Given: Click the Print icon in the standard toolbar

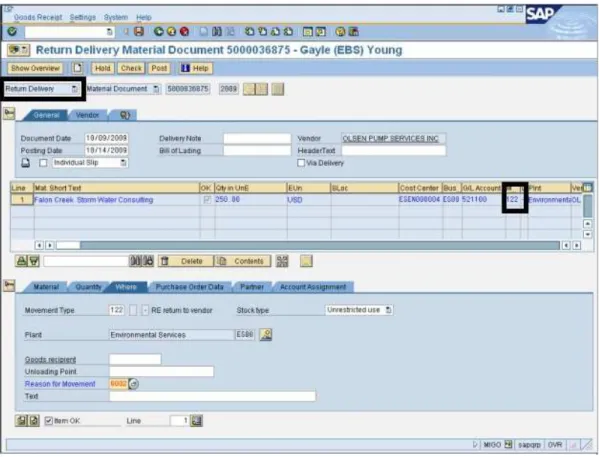Looking at the screenshot, I should [x=204, y=31].
